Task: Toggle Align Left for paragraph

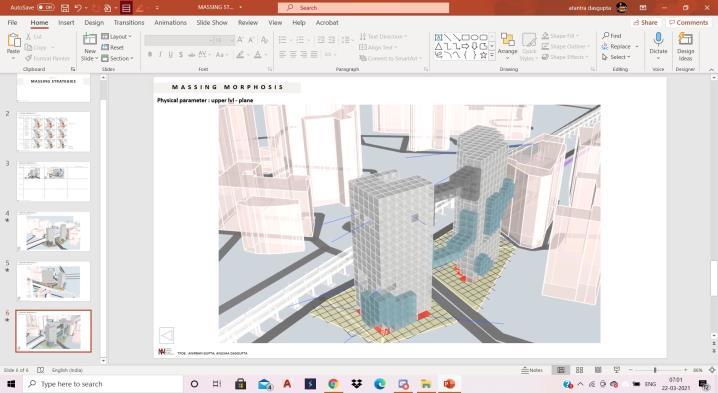Action: (283, 55)
